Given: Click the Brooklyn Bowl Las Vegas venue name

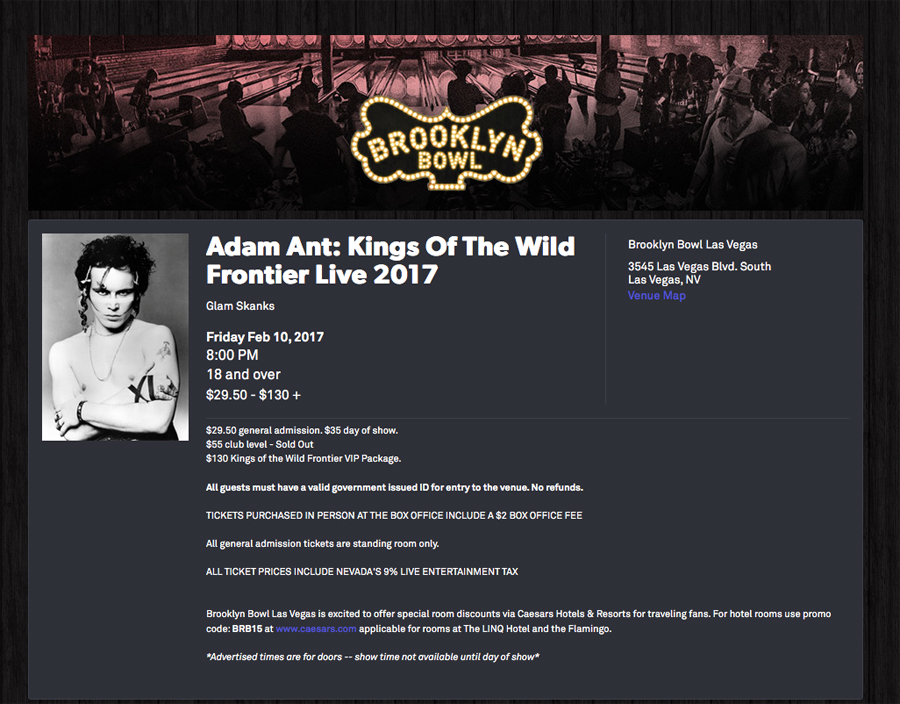Looking at the screenshot, I should 692,245.
